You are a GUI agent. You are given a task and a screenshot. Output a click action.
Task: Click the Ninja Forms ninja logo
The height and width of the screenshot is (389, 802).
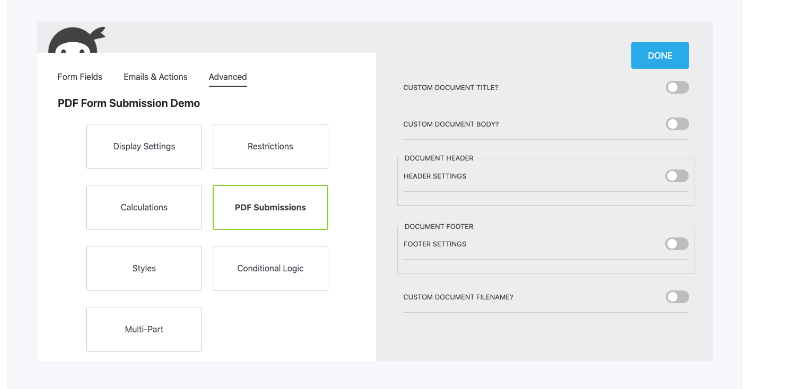point(76,40)
